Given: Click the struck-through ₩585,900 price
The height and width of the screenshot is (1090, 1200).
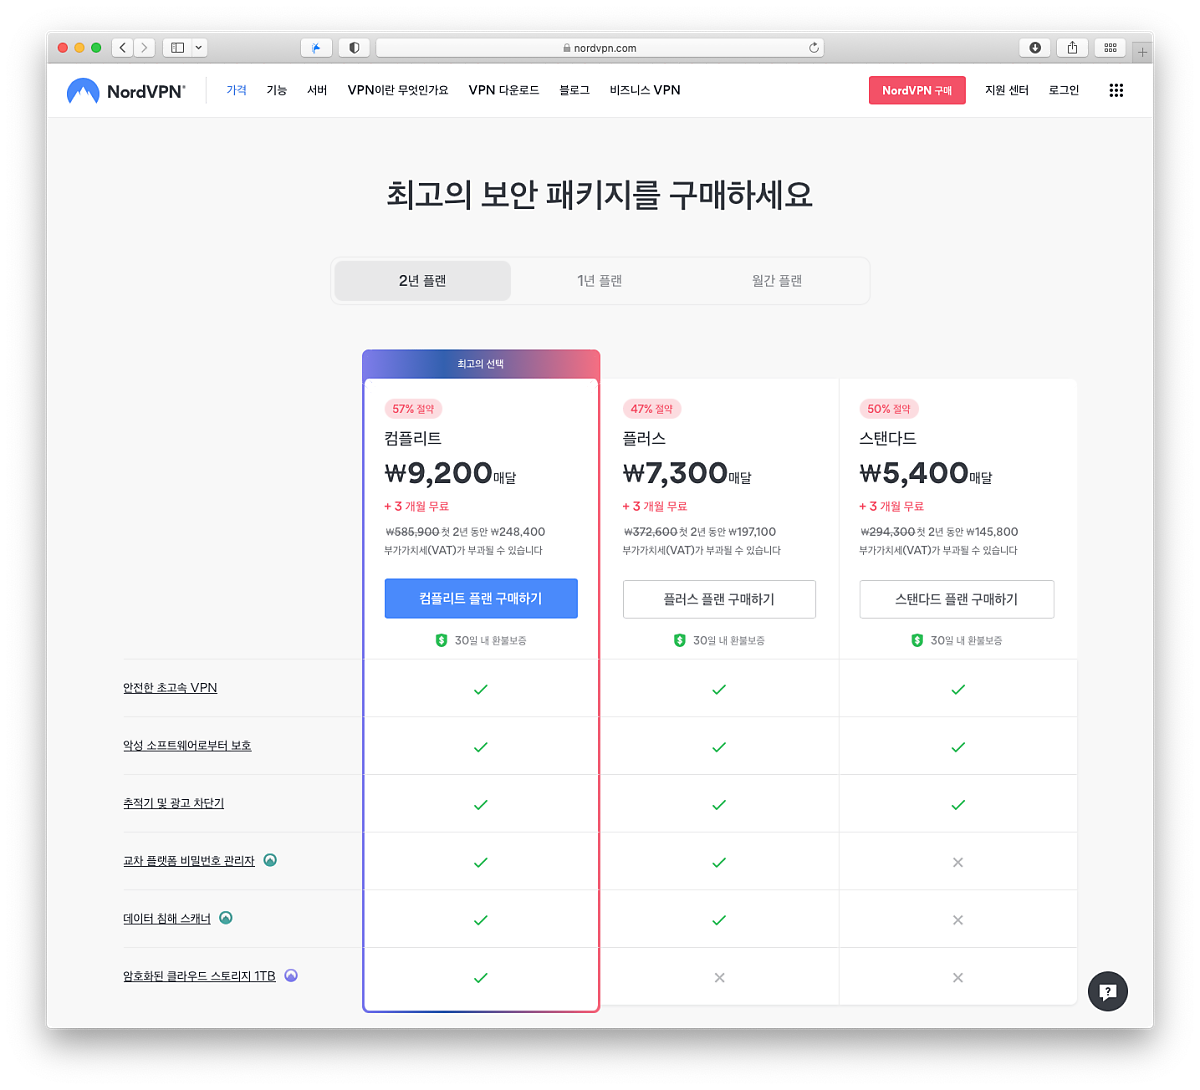Looking at the screenshot, I should click(412, 532).
